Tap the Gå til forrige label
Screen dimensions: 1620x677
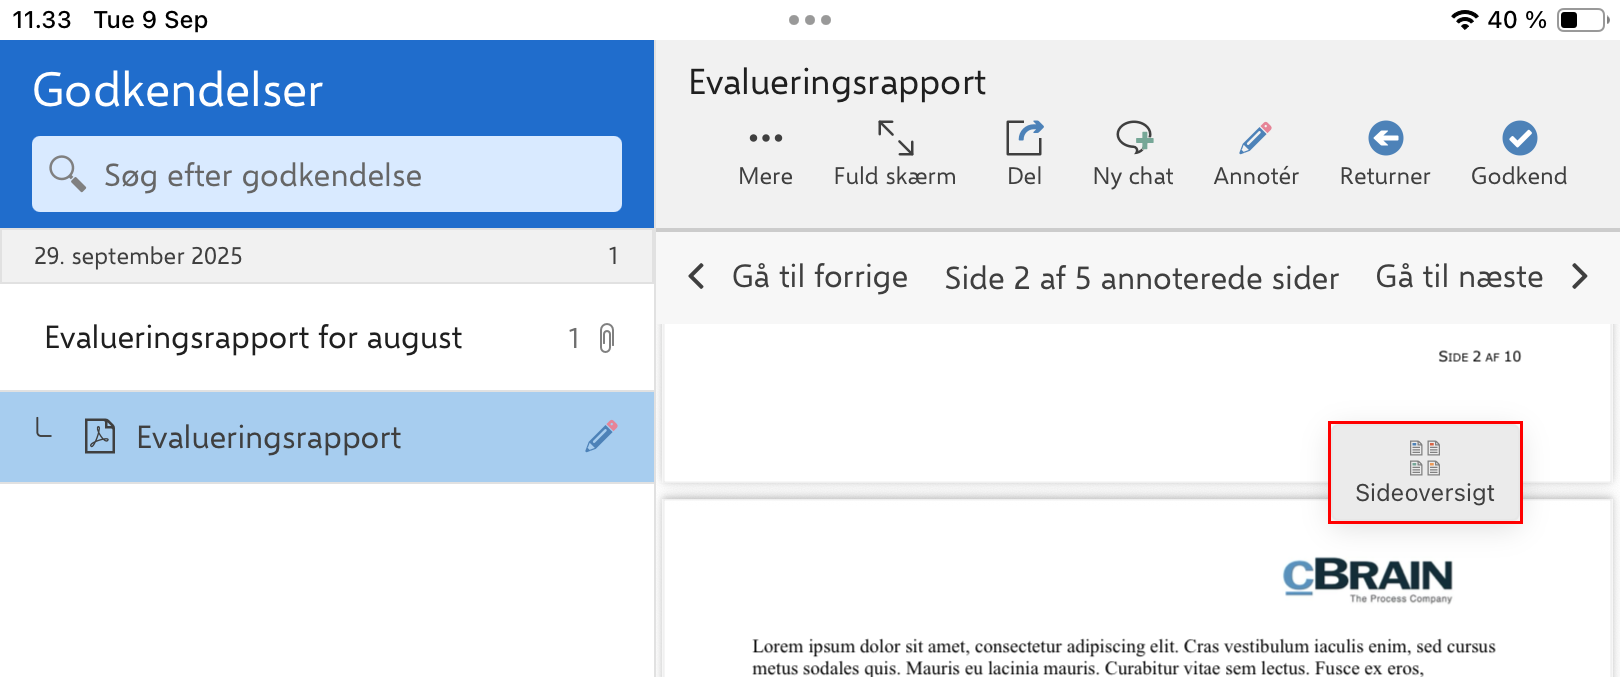pyautogui.click(x=820, y=277)
